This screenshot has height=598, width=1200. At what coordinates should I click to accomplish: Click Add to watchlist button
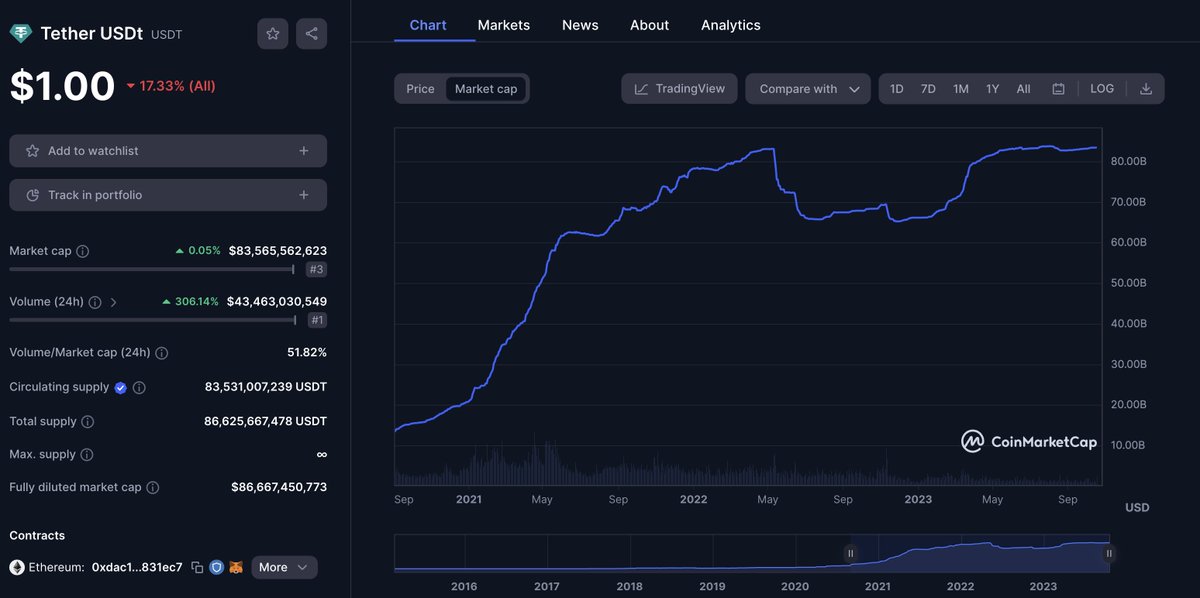click(x=168, y=151)
